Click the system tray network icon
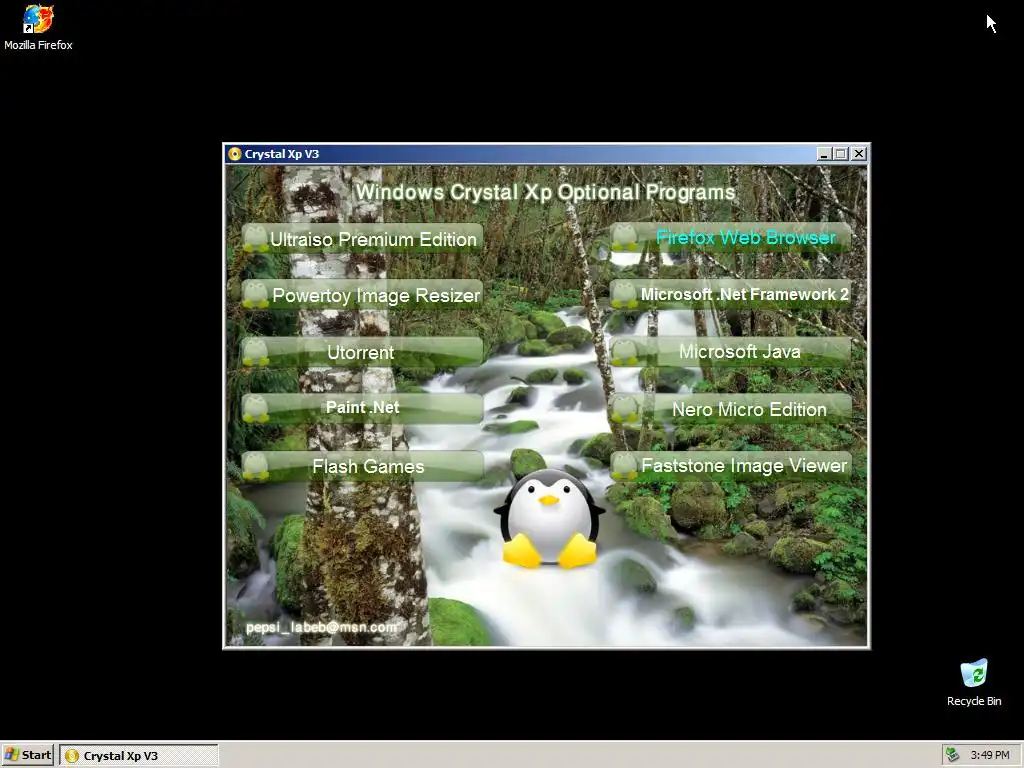The height and width of the screenshot is (768, 1024). (953, 755)
